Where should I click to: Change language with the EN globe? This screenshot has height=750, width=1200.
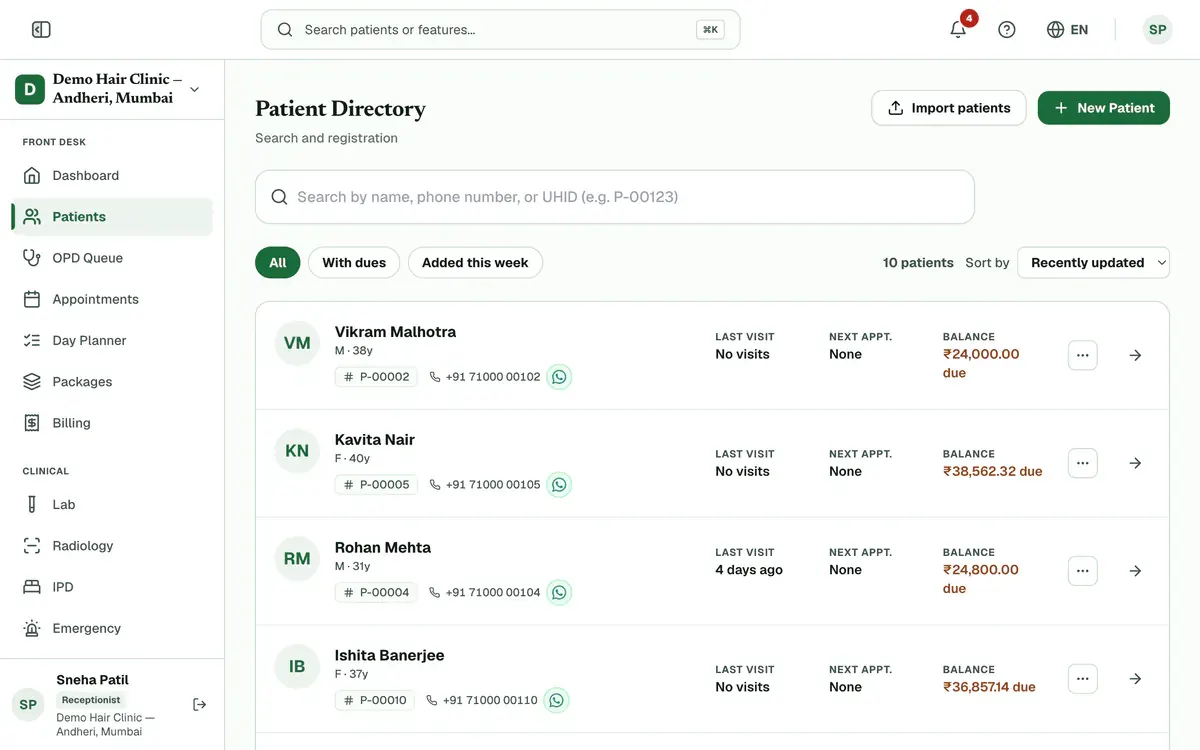point(1067,30)
